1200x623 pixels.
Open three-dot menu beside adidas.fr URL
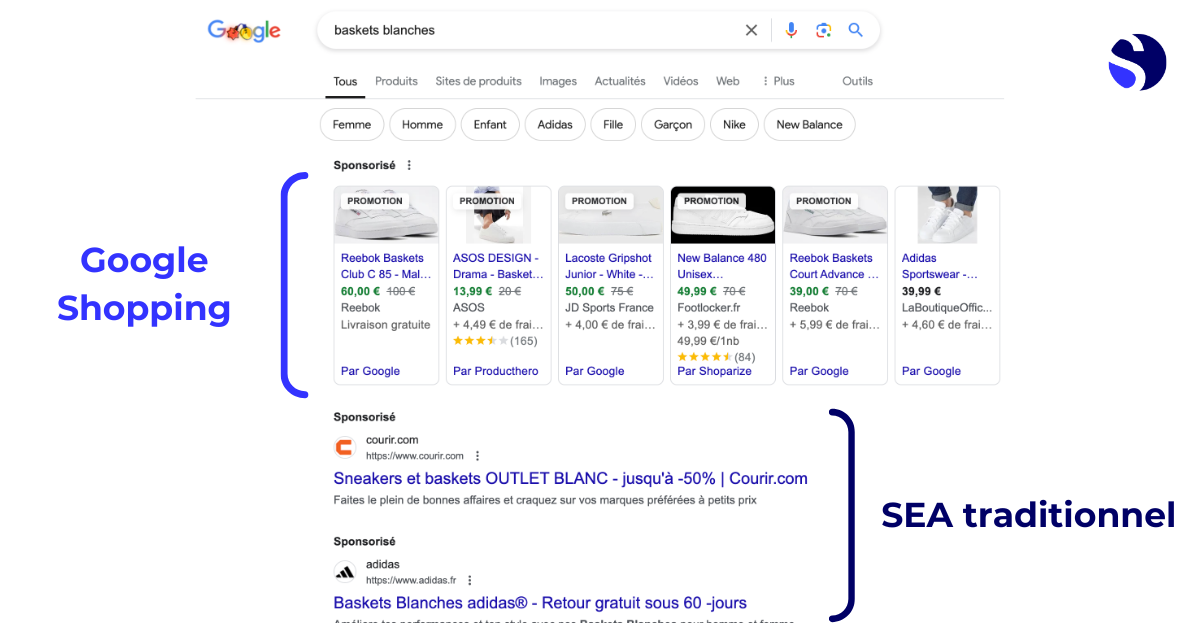pyautogui.click(x=469, y=580)
